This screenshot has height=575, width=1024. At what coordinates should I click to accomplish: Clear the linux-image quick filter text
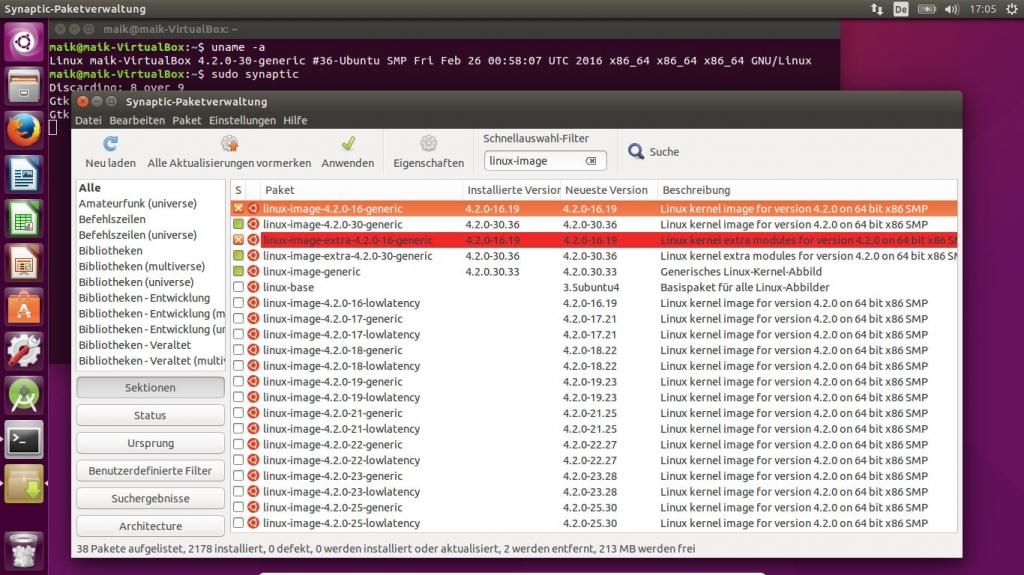click(x=590, y=161)
